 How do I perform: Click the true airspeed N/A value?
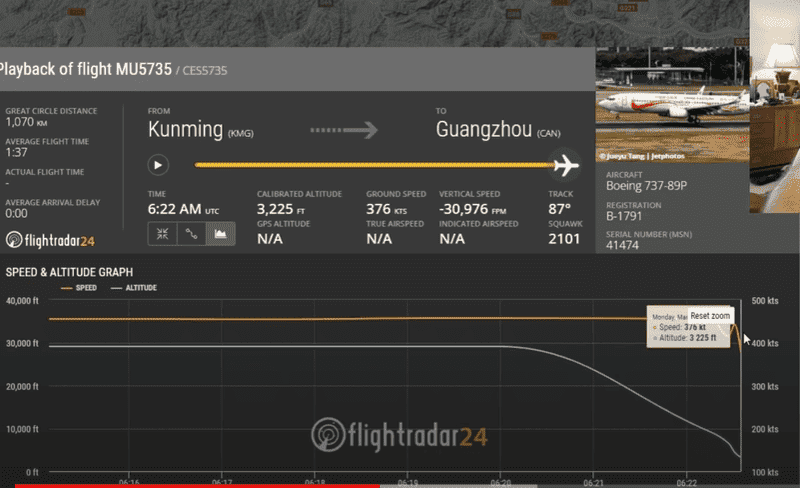coord(379,239)
